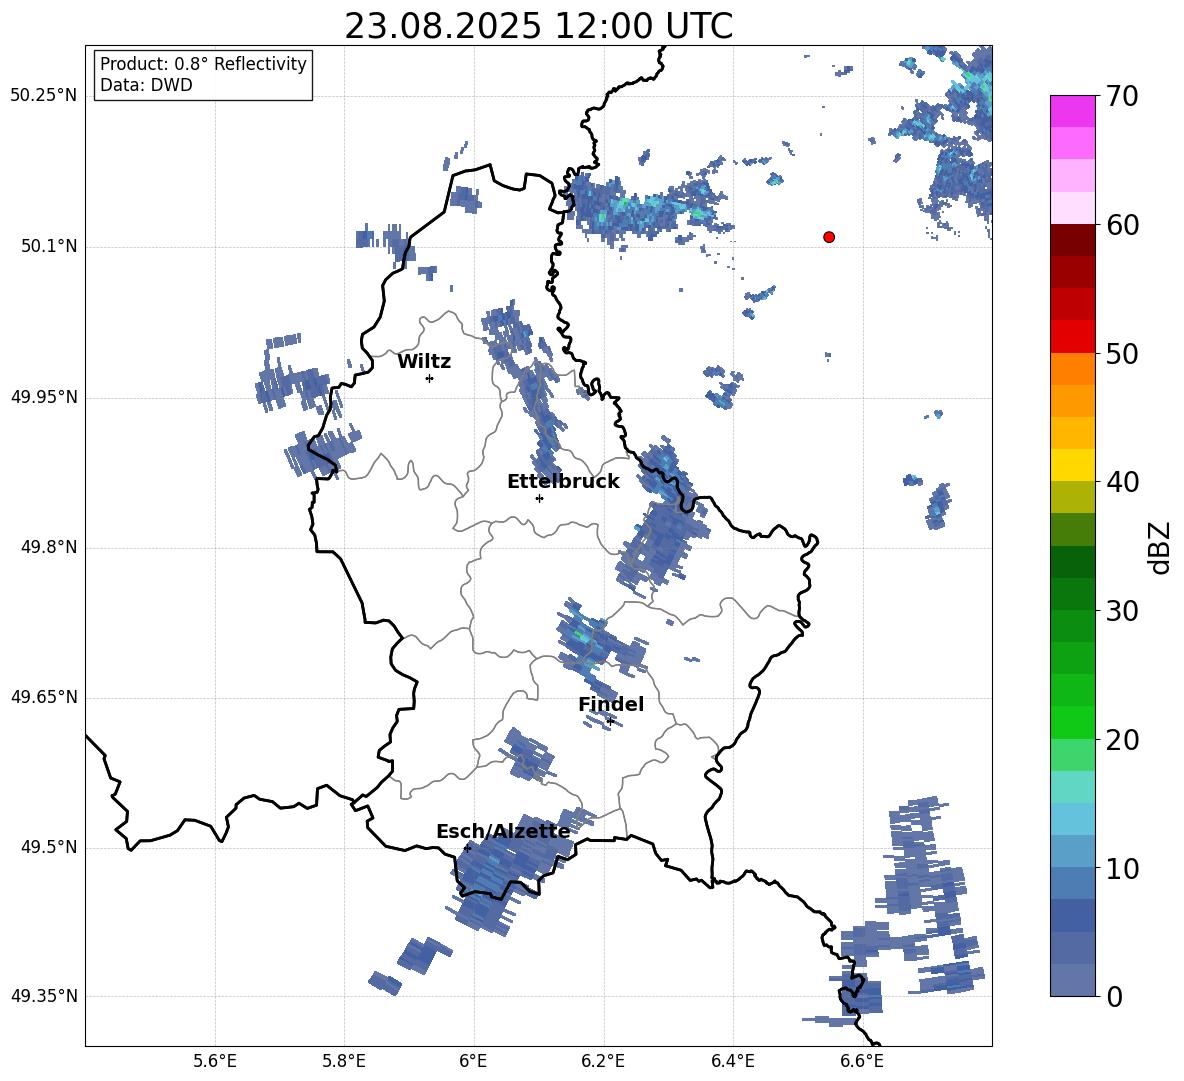Screen dimensions: 1184x1081
Task: Click the 5.8°E longitude label
Action: click(x=344, y=1061)
